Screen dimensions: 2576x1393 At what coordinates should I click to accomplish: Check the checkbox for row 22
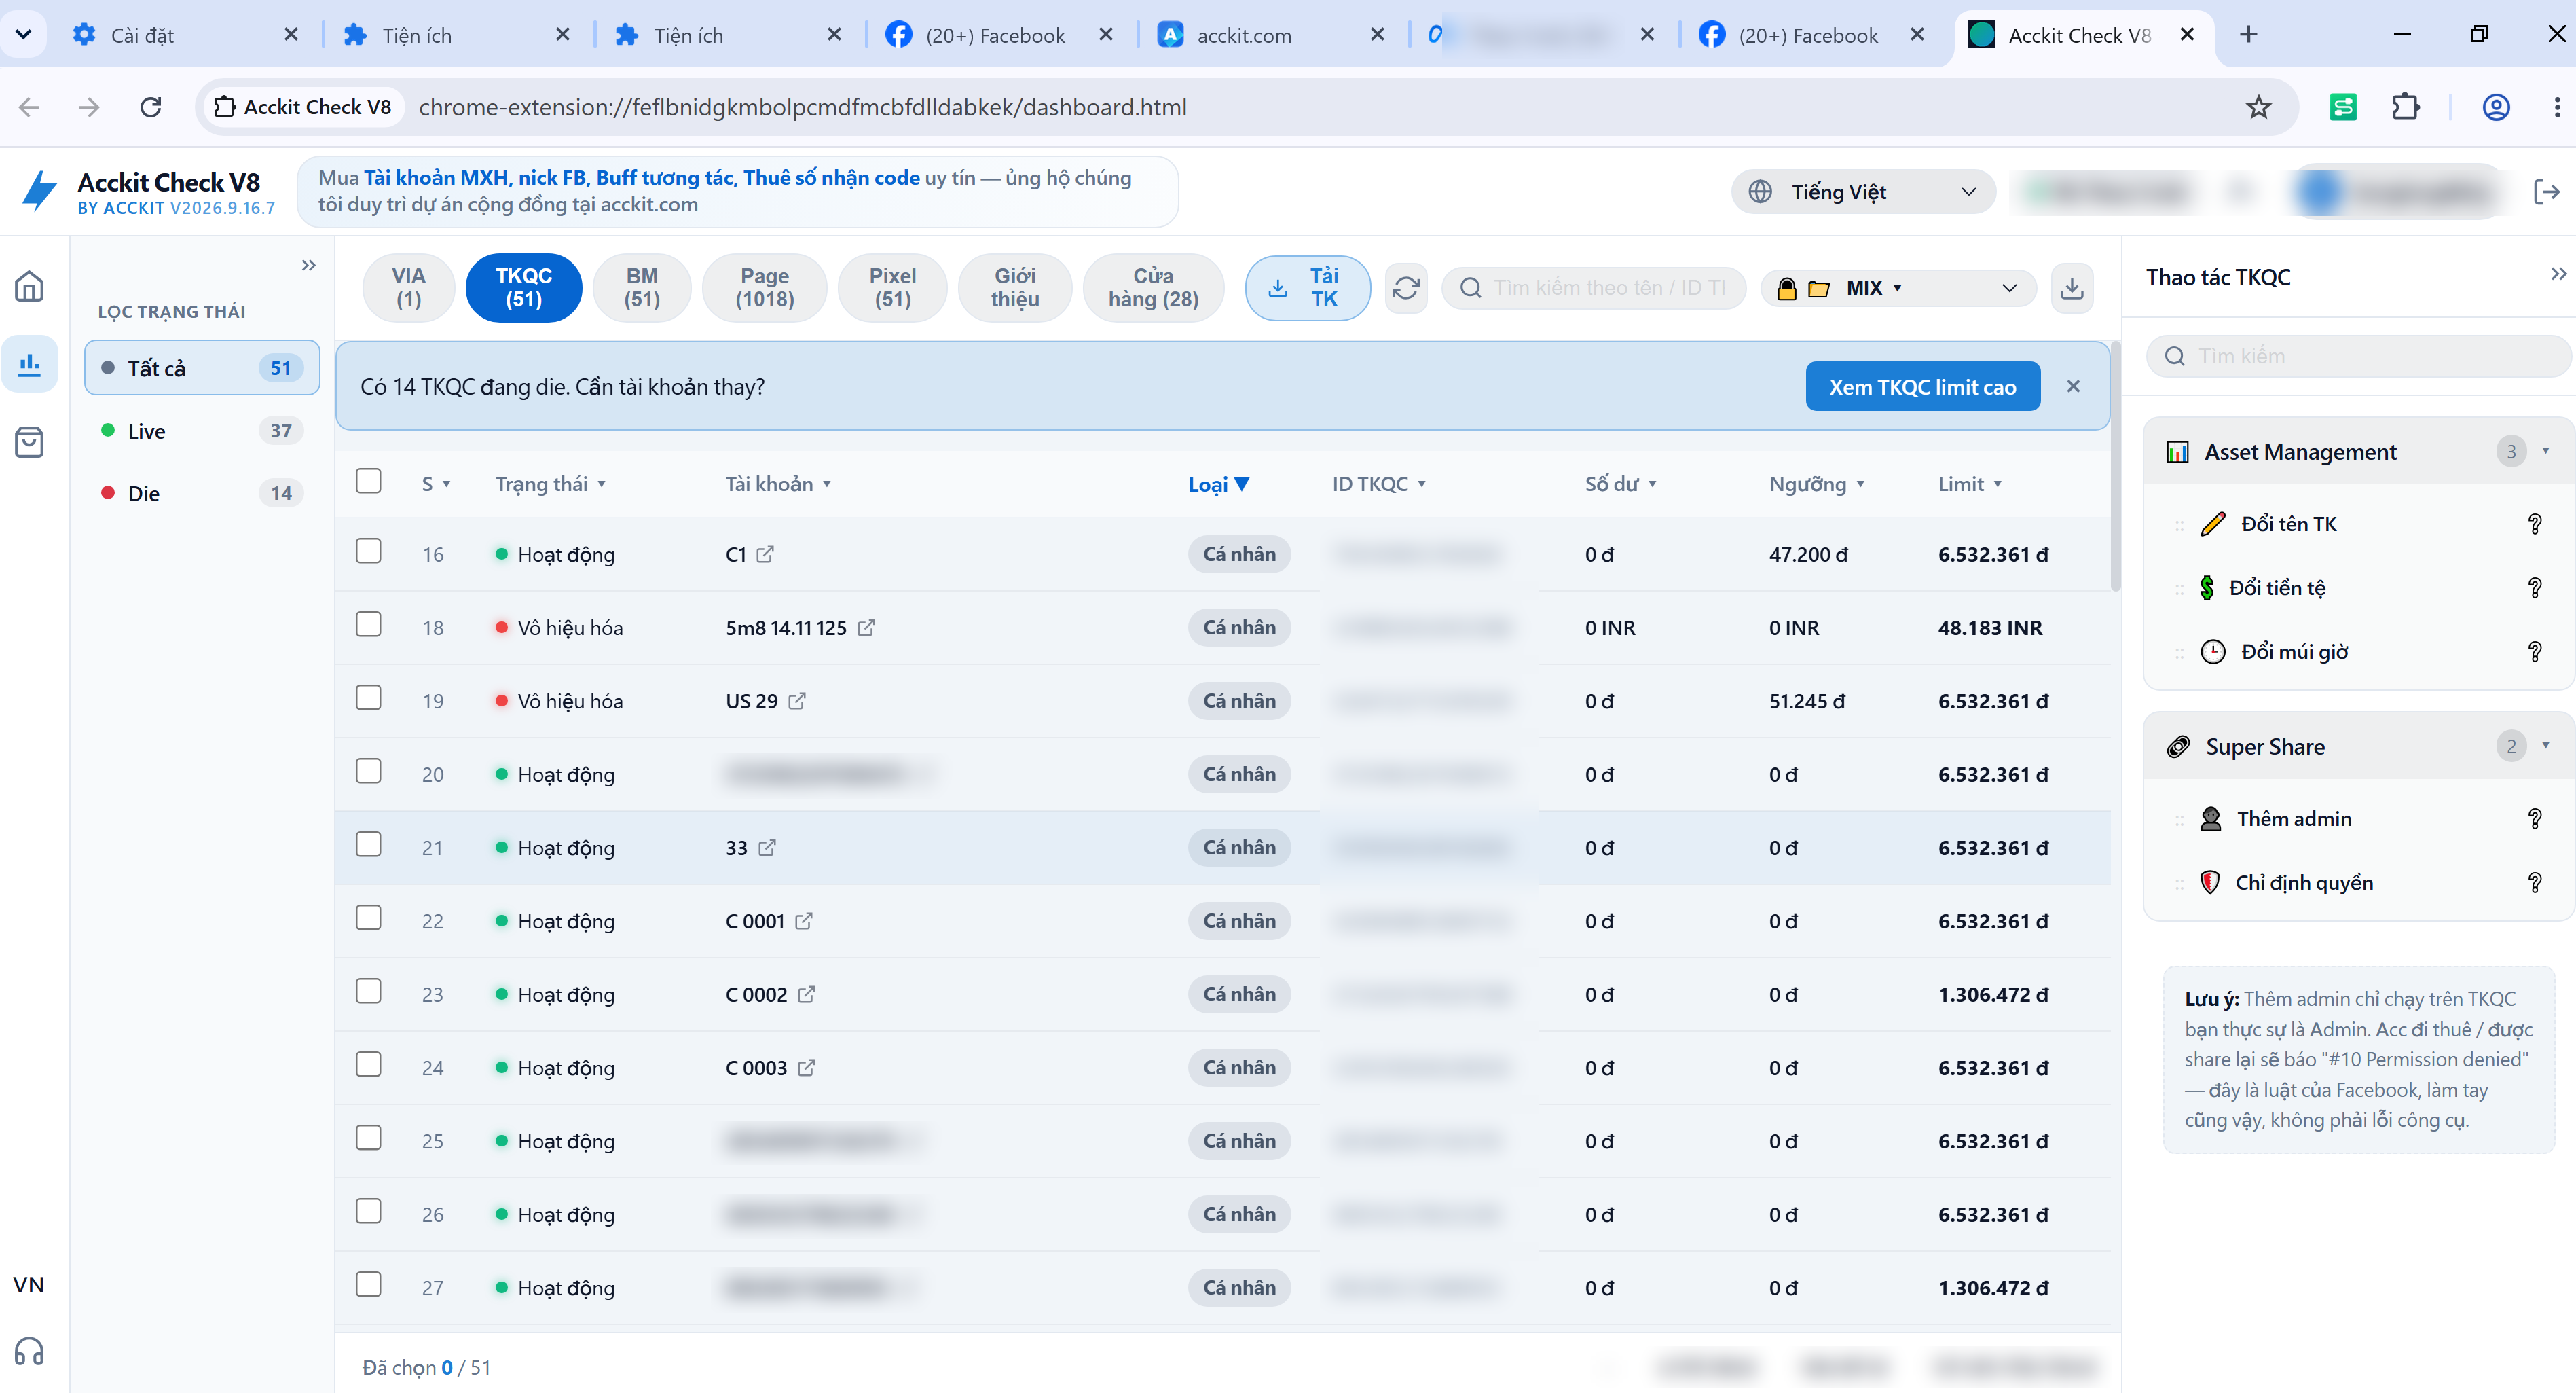[369, 918]
